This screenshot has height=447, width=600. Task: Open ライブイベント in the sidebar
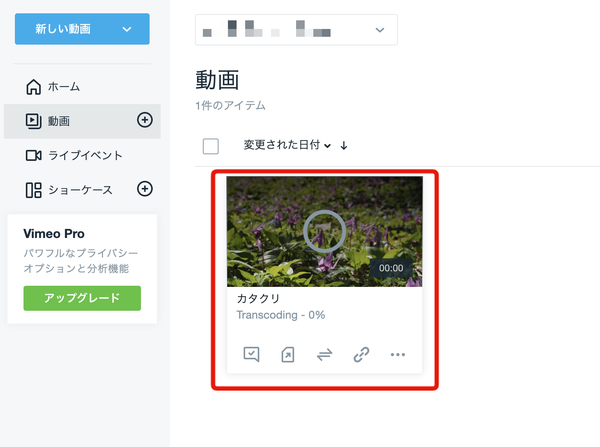82,155
